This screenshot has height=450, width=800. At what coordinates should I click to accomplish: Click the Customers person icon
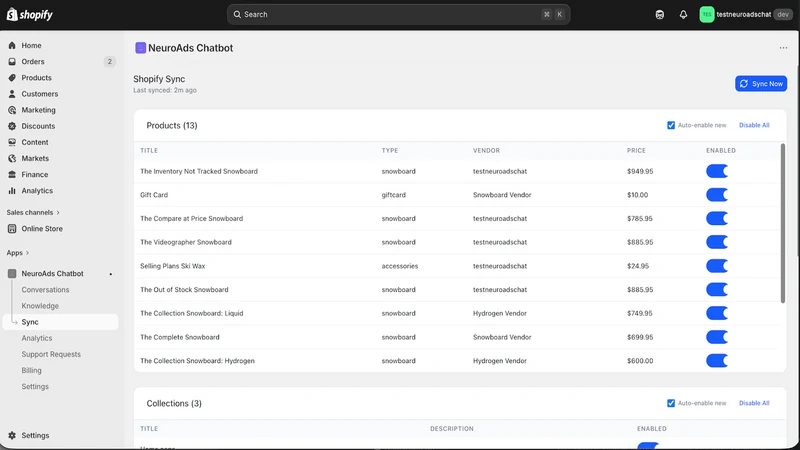(12, 94)
